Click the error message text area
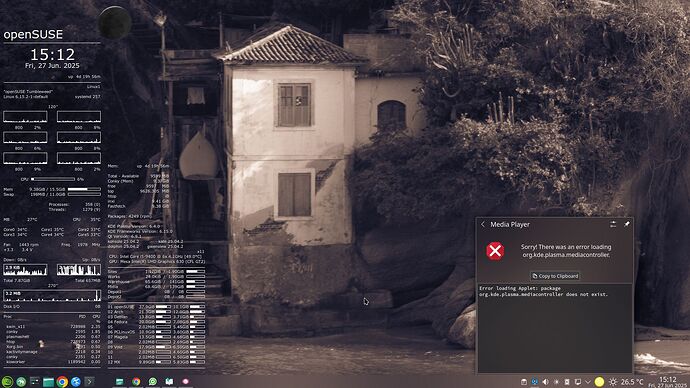Image resolution: width=690 pixels, height=388 pixels. tap(555, 328)
